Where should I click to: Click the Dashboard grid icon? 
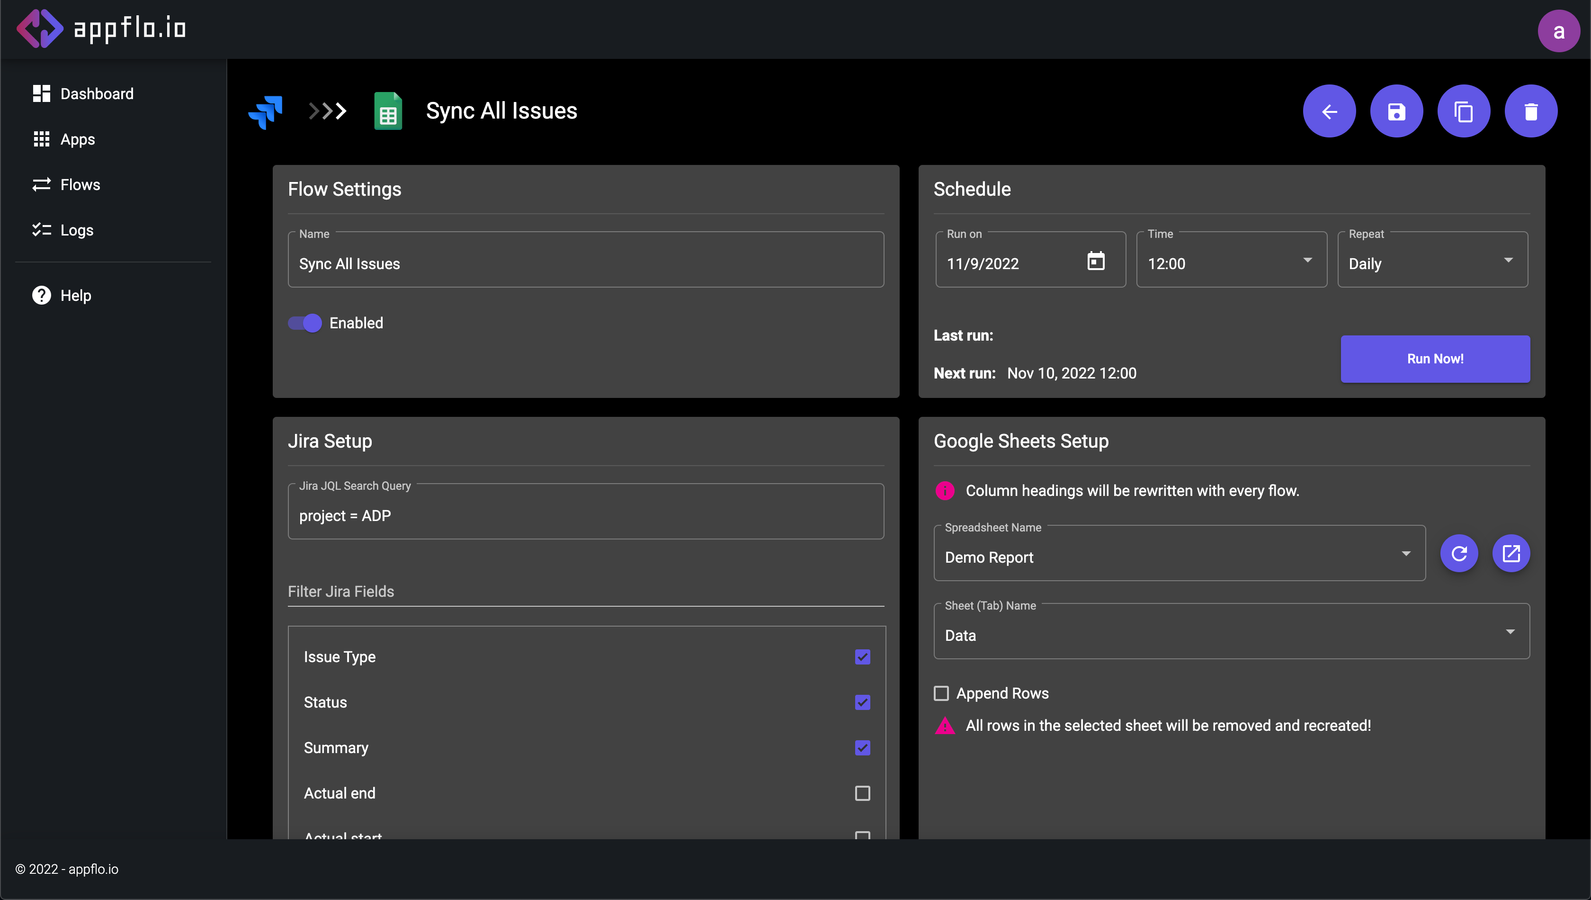tap(41, 94)
